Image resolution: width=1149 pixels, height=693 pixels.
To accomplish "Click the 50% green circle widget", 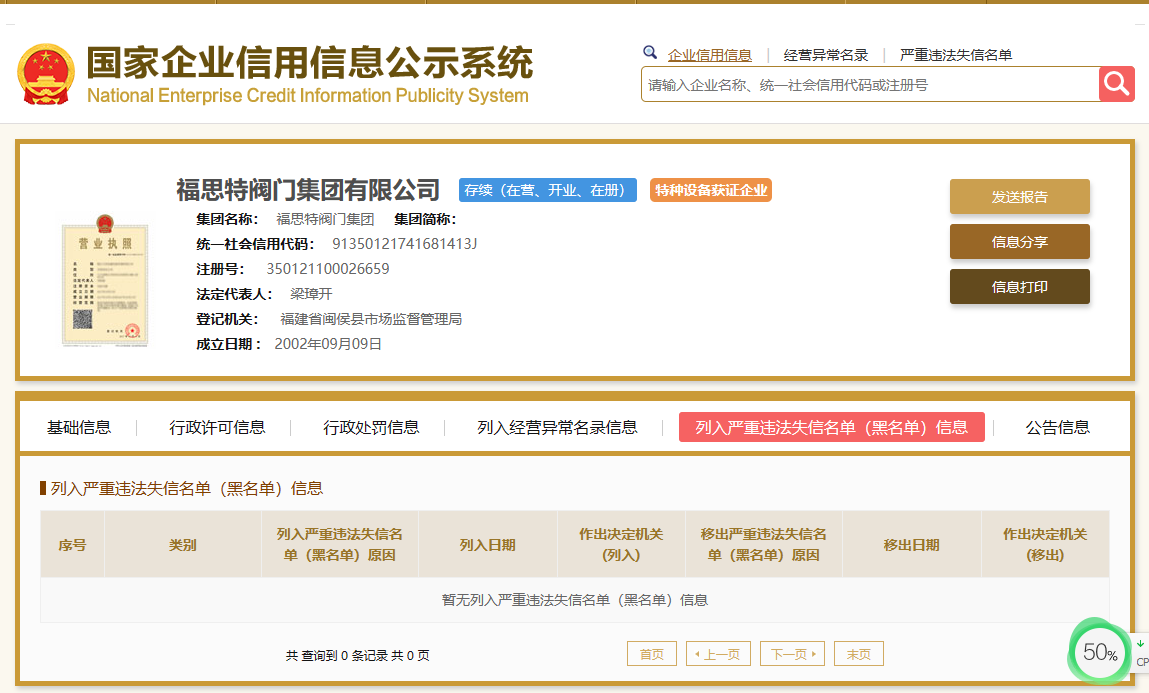I will (1098, 651).
